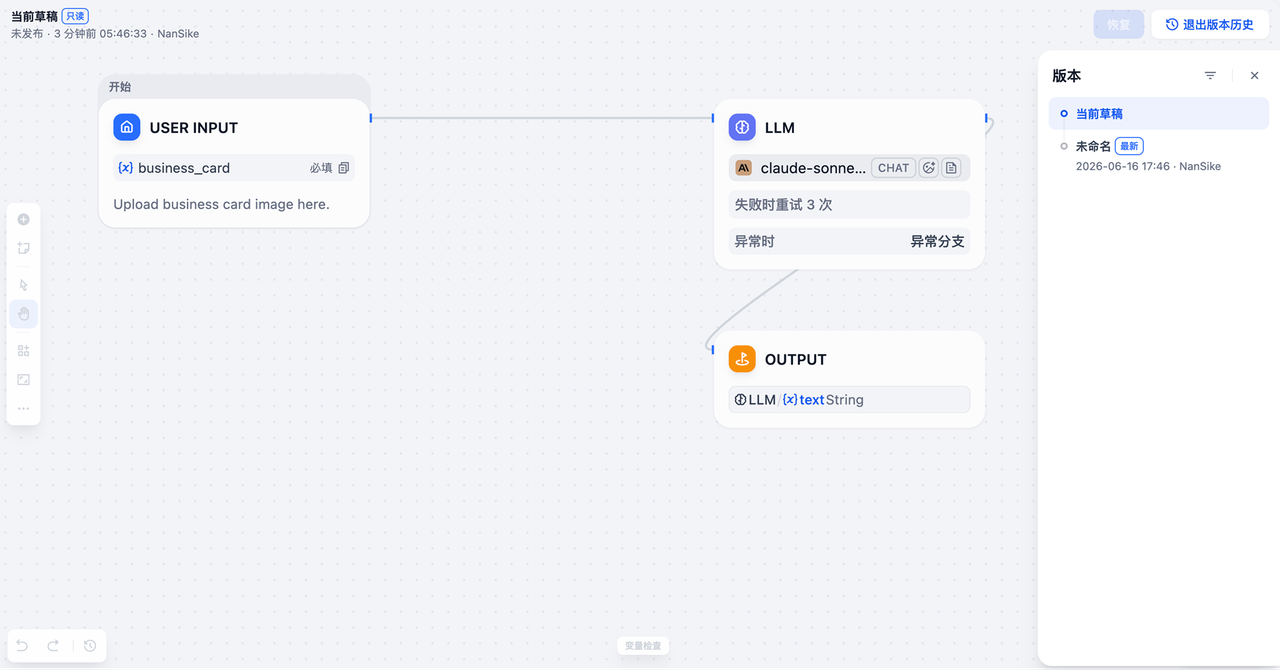Viewport: 1280px width, 670px height.
Task: Click the 恢复 restore button
Action: click(1118, 25)
